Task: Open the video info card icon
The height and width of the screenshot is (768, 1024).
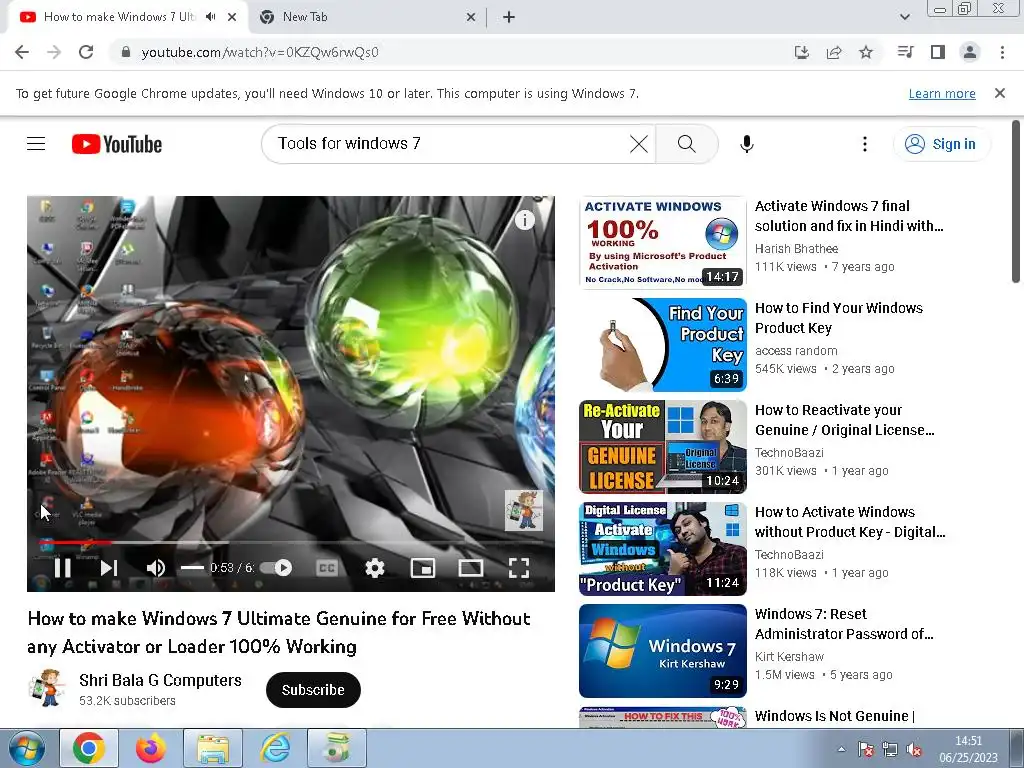Action: pos(524,220)
